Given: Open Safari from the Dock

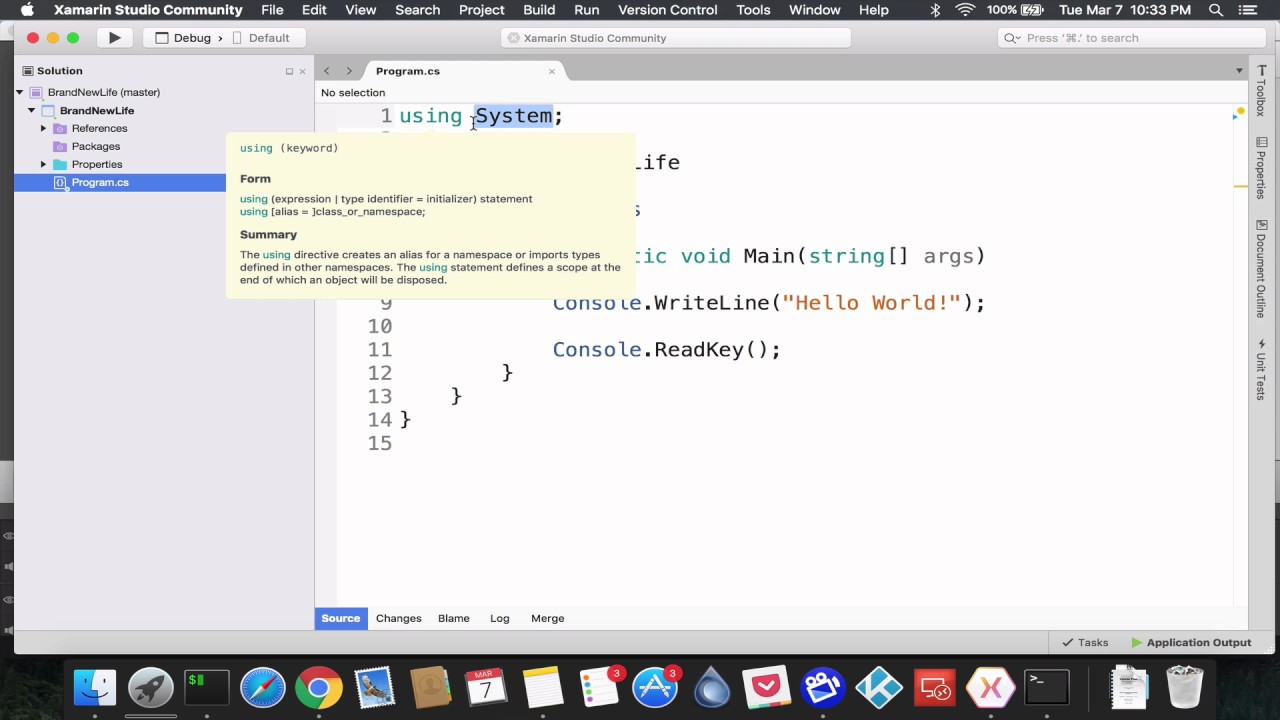Looking at the screenshot, I should coord(263,688).
